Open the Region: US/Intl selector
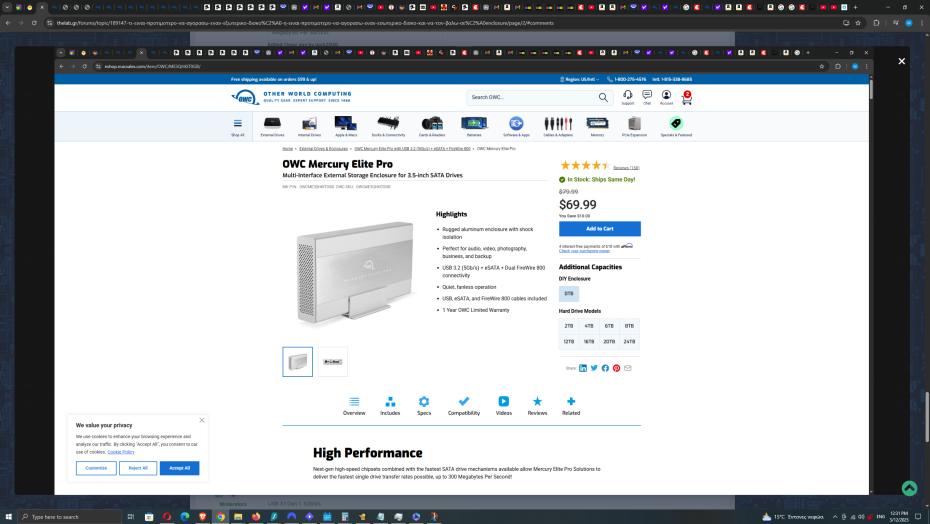This screenshot has height=524, width=930. click(x=578, y=79)
